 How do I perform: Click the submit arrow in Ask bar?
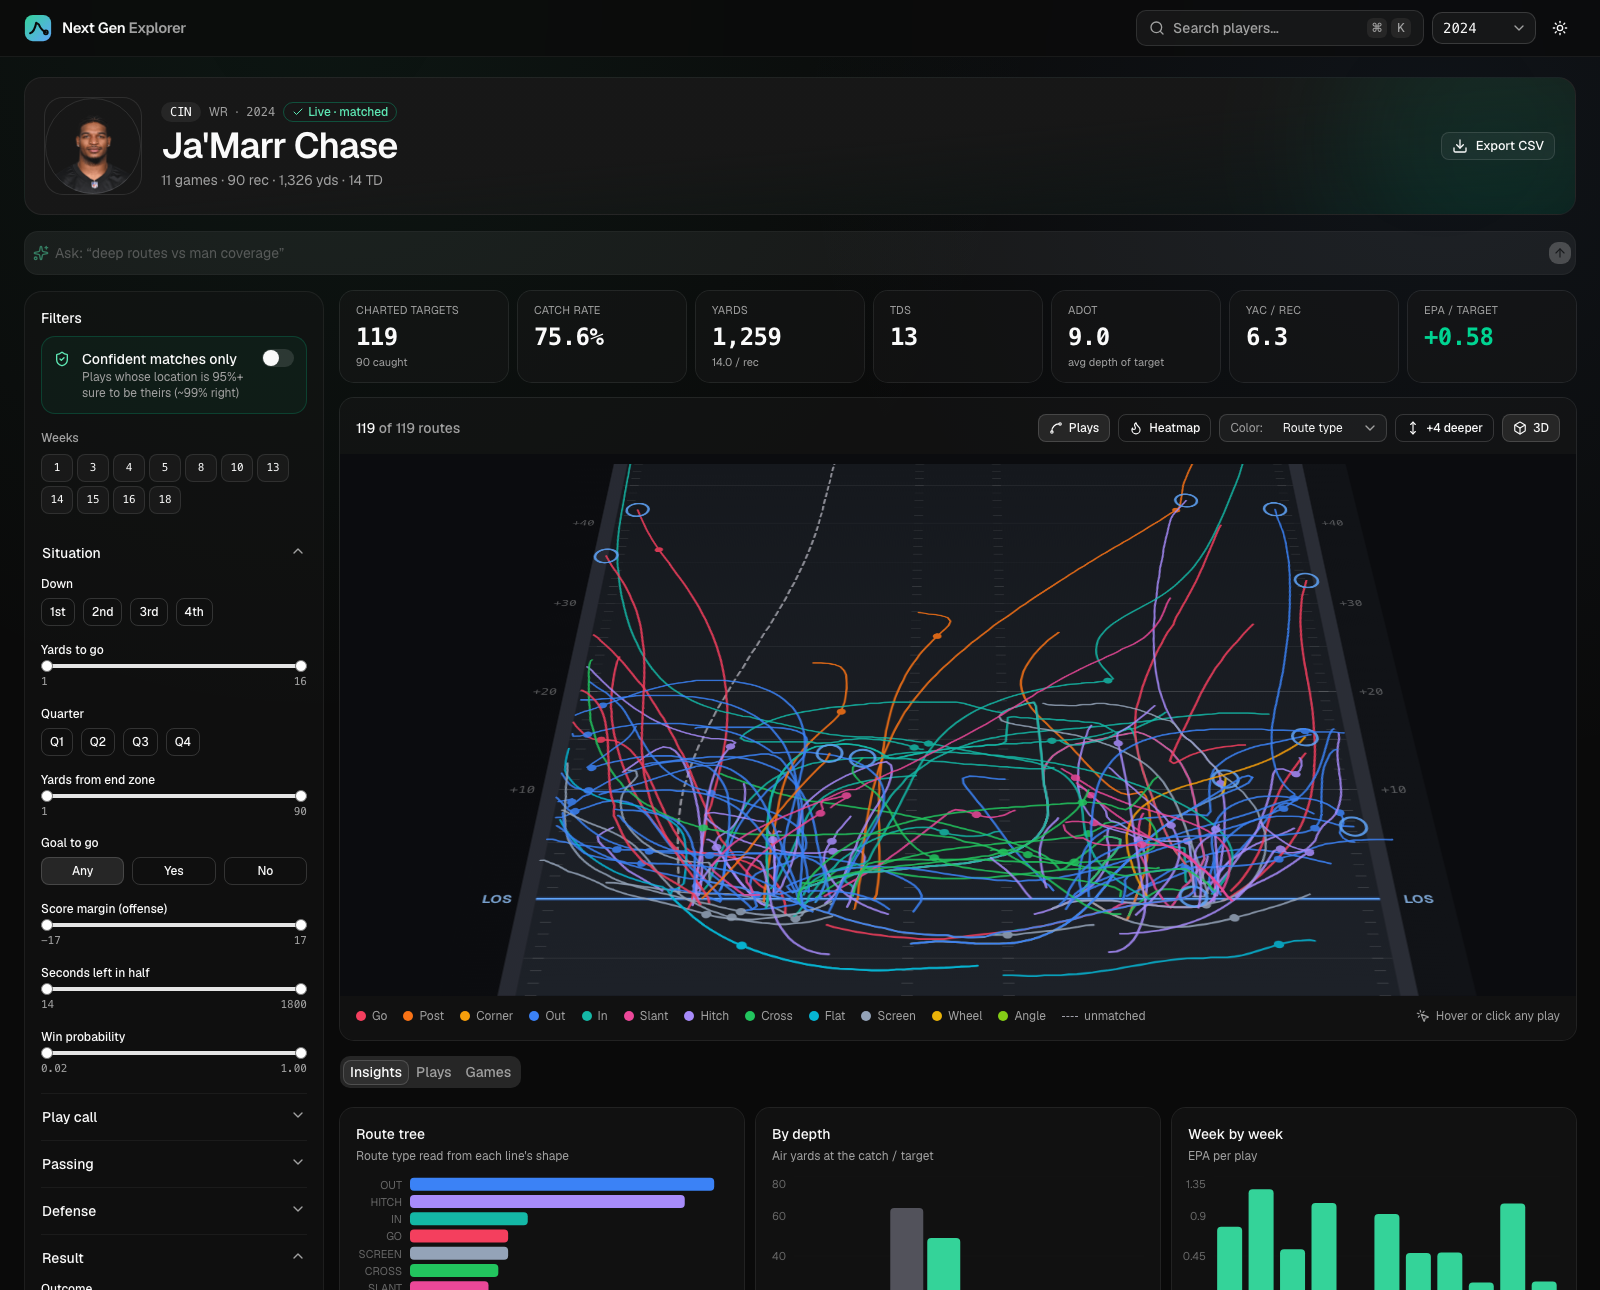(1560, 253)
